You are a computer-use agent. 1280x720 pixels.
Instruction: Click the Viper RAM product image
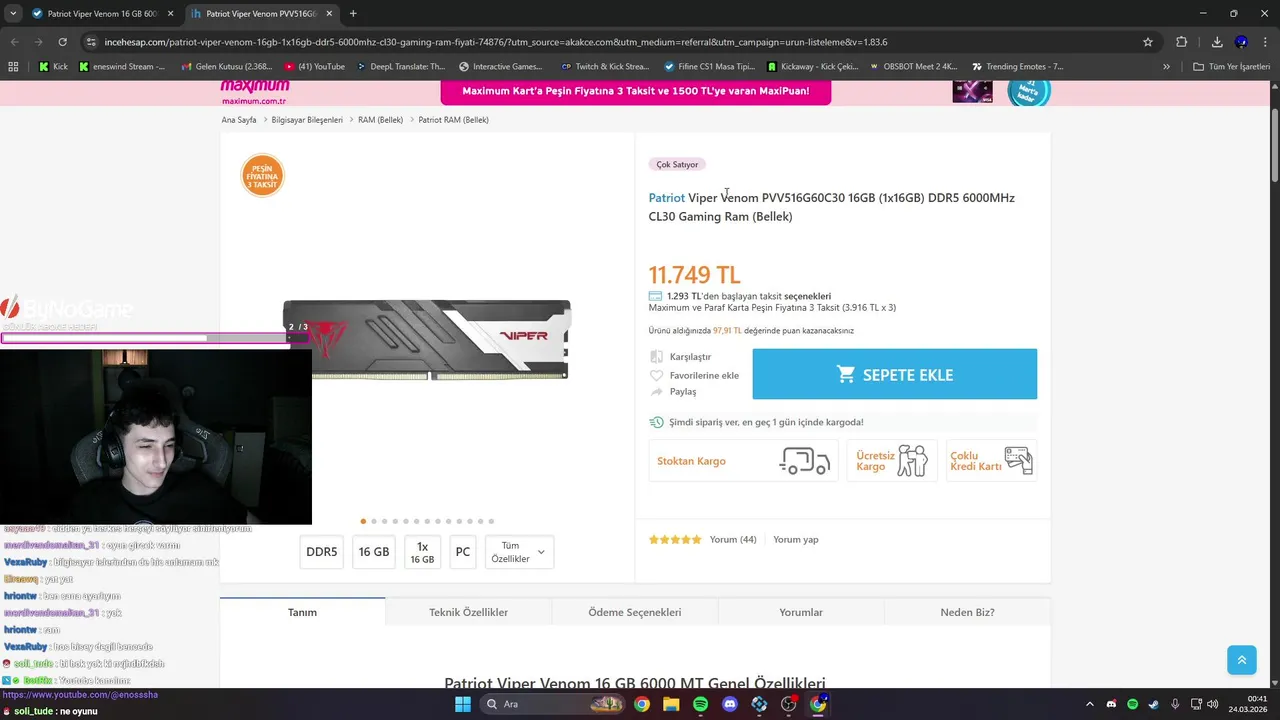[427, 340]
